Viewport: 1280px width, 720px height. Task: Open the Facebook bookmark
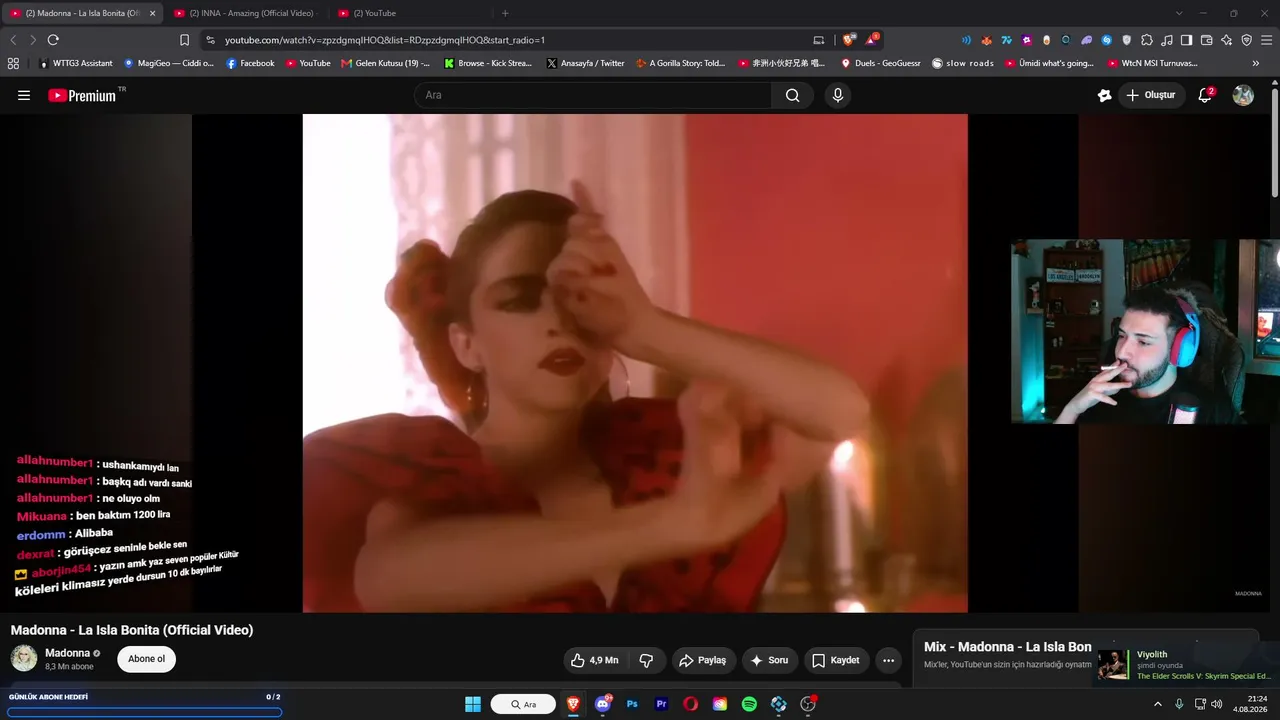coord(250,63)
